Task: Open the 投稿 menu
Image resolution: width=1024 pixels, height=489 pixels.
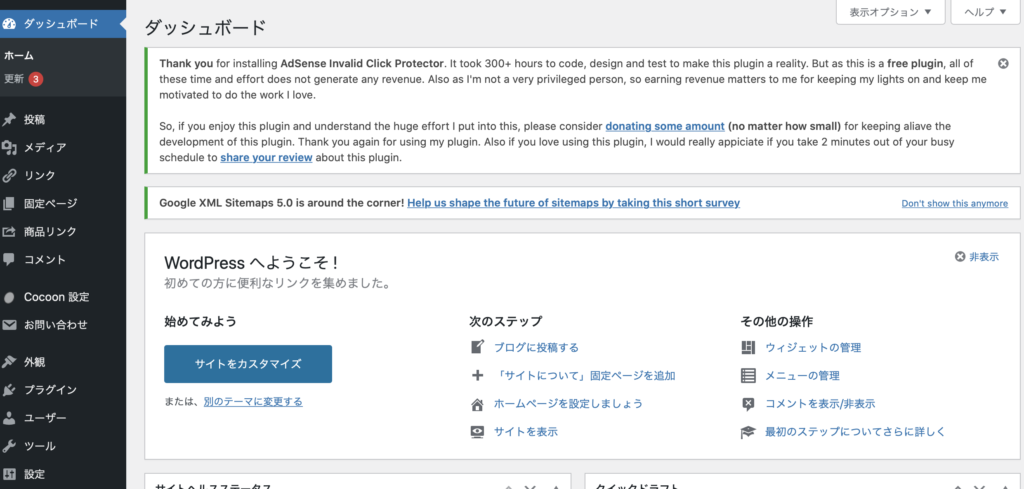Action: tap(63, 119)
